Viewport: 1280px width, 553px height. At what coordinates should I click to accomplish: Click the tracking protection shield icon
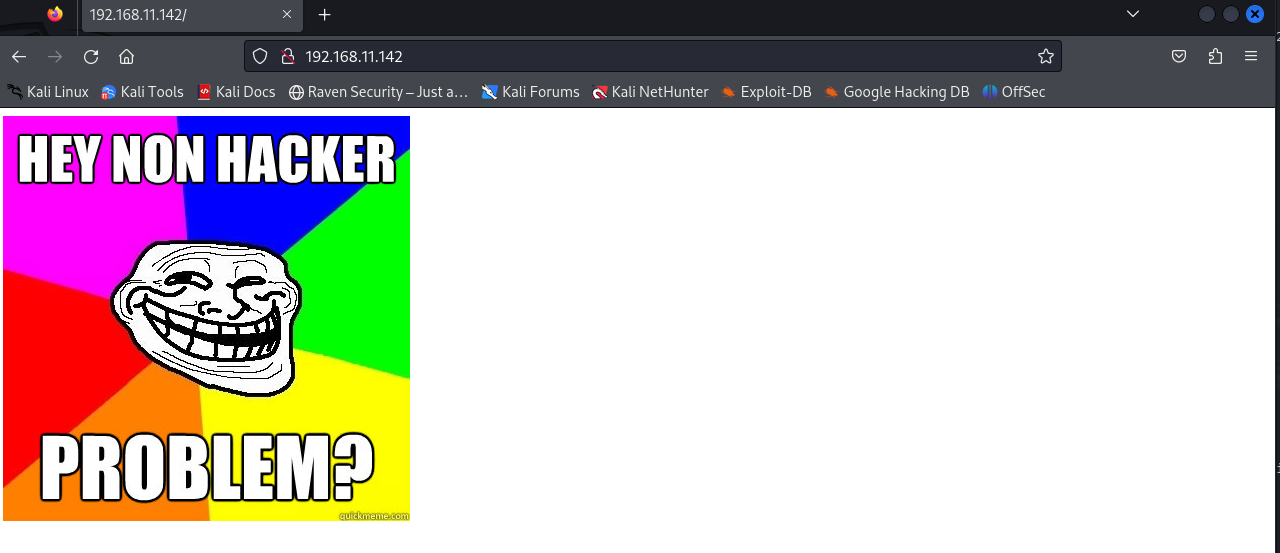tap(260, 57)
